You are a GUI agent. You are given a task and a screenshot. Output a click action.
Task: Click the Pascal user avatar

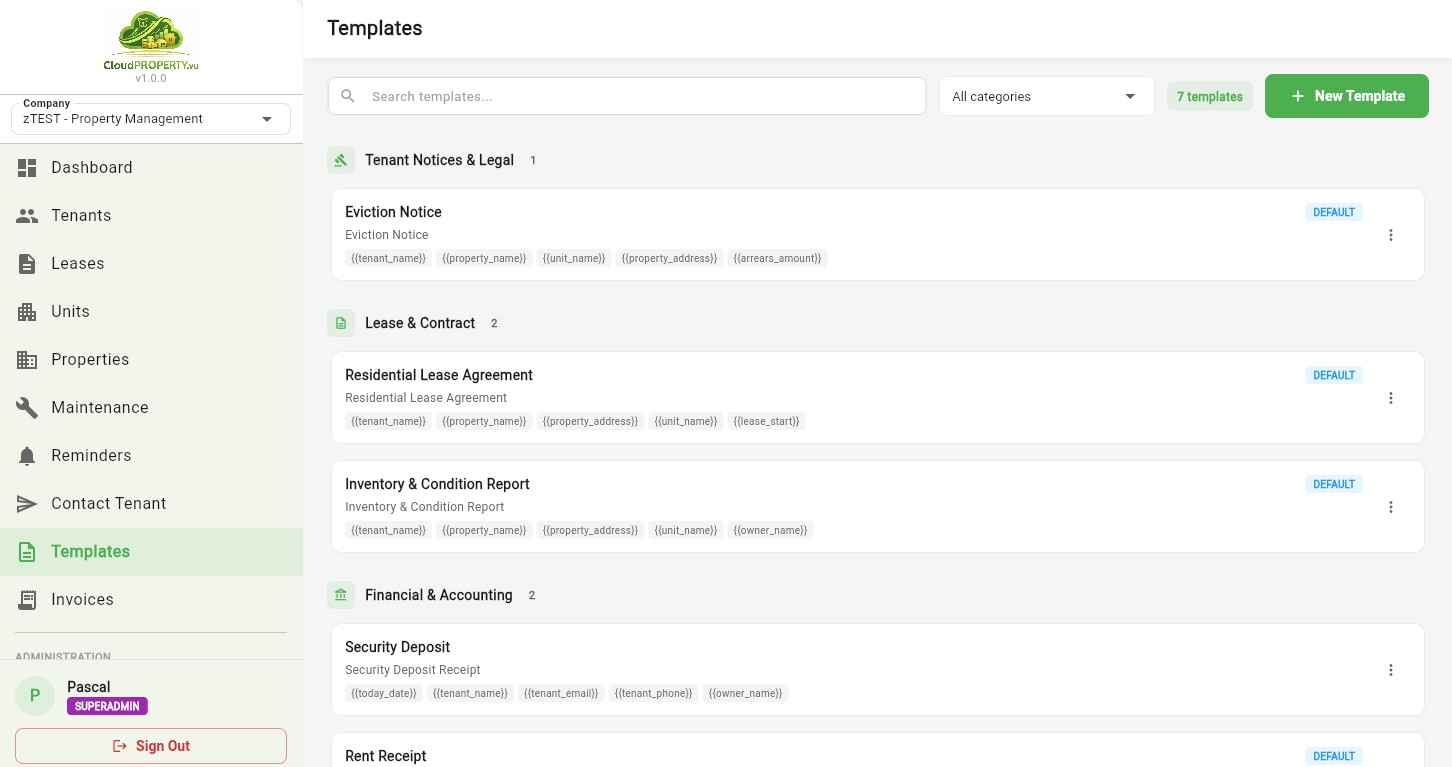35,696
